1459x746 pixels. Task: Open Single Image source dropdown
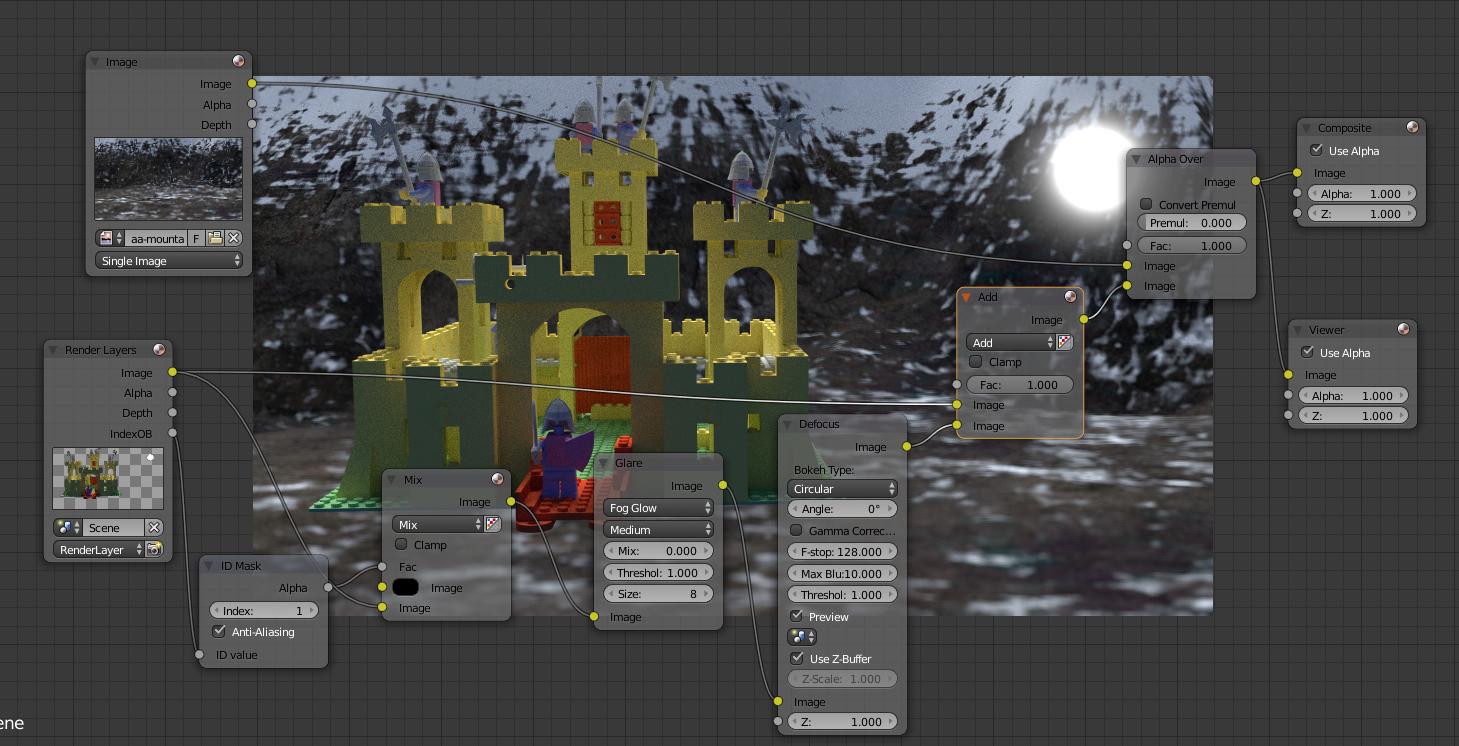pyautogui.click(x=169, y=260)
